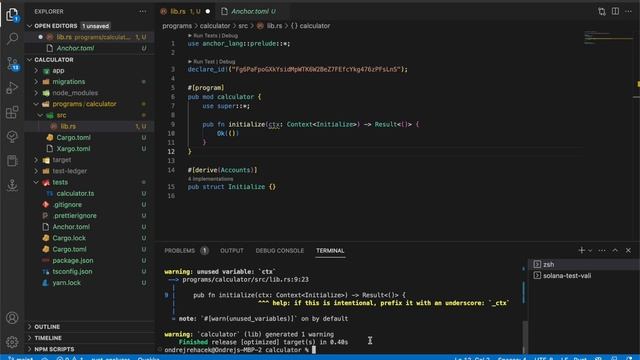Click the 4 implementations code lens
The height and width of the screenshot is (360, 640).
(210, 179)
